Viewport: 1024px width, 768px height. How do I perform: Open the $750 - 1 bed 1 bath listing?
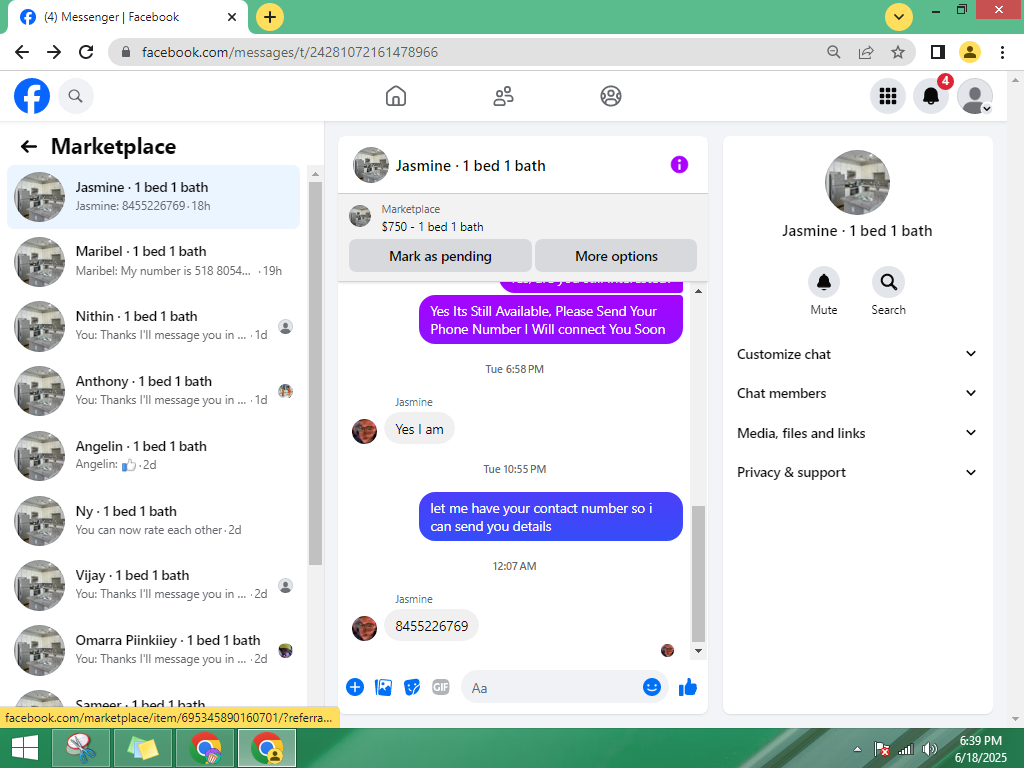tap(432, 227)
